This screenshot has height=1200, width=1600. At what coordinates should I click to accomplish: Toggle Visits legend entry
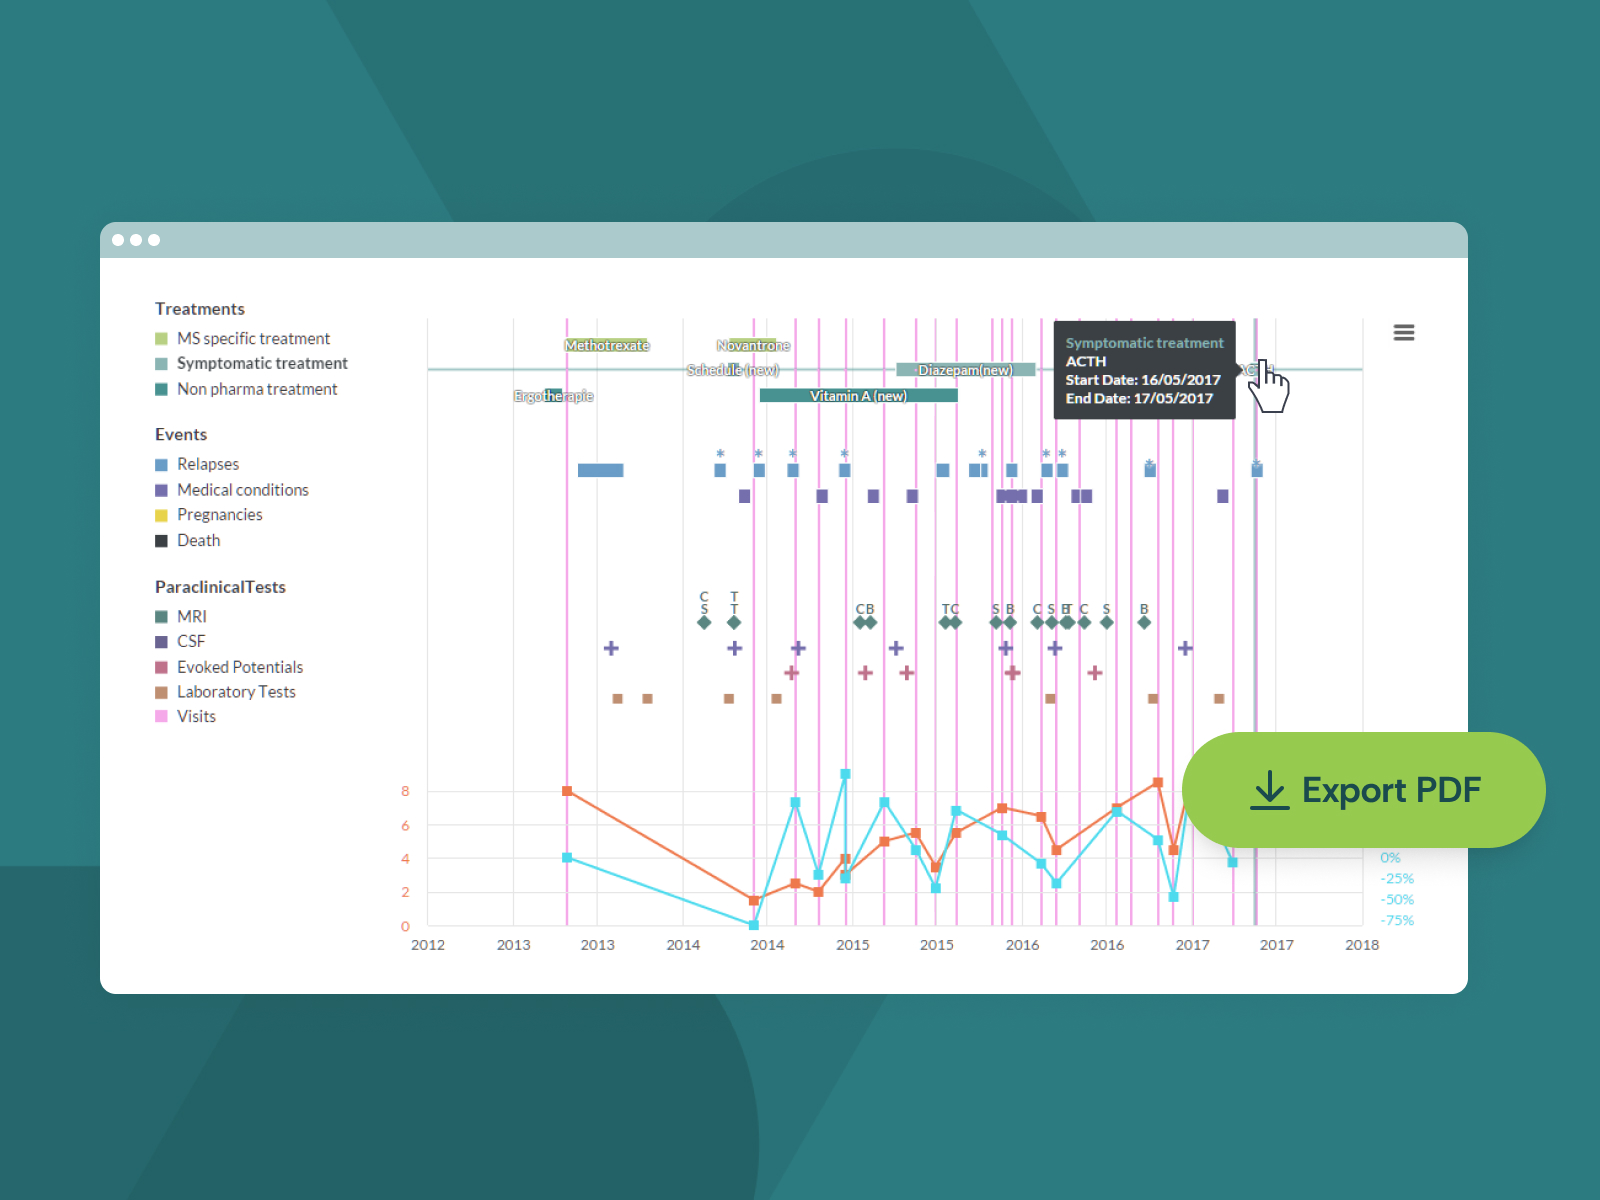click(x=186, y=717)
